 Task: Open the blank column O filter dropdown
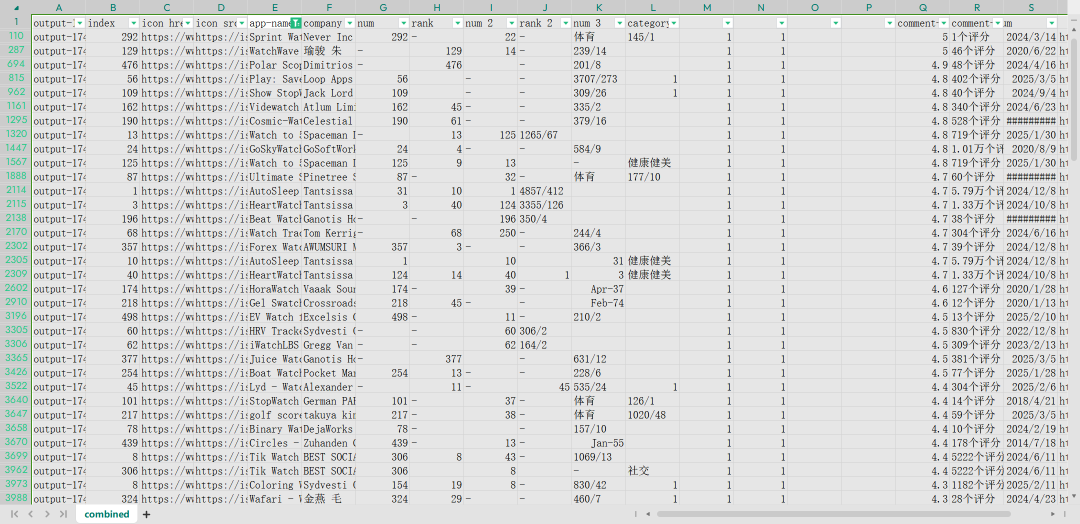tap(835, 23)
